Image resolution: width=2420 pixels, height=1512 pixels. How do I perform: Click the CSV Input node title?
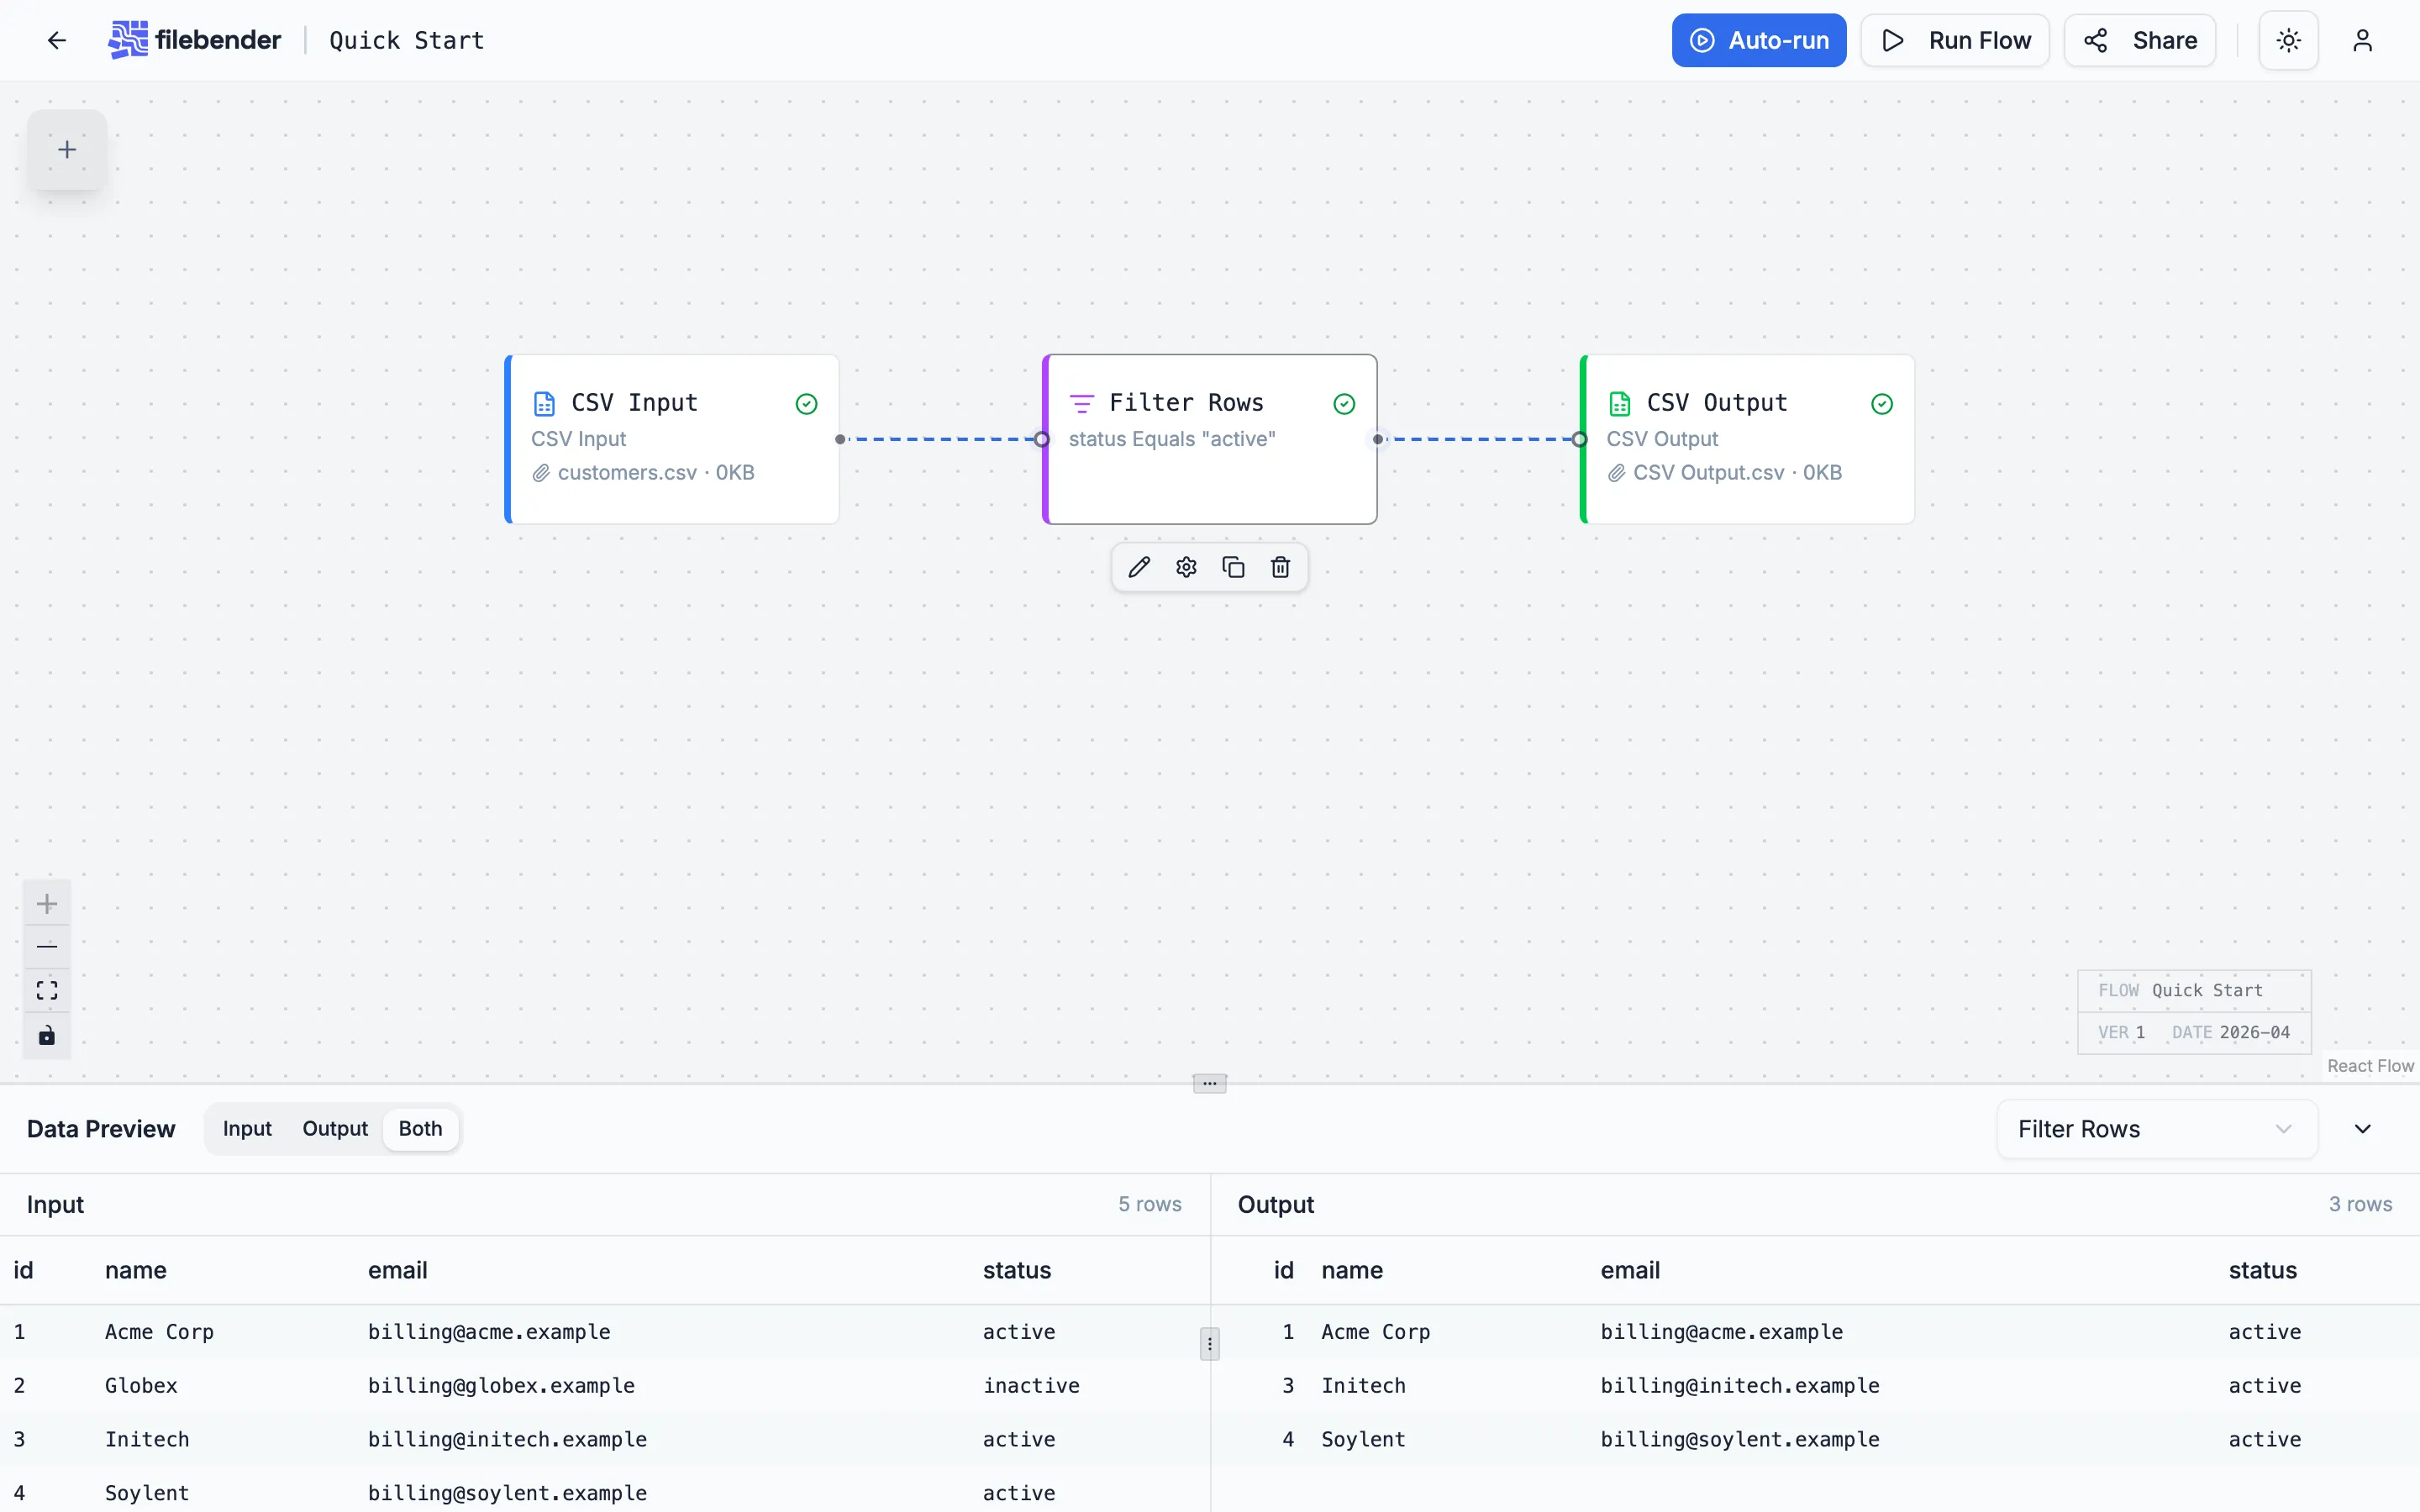click(634, 402)
